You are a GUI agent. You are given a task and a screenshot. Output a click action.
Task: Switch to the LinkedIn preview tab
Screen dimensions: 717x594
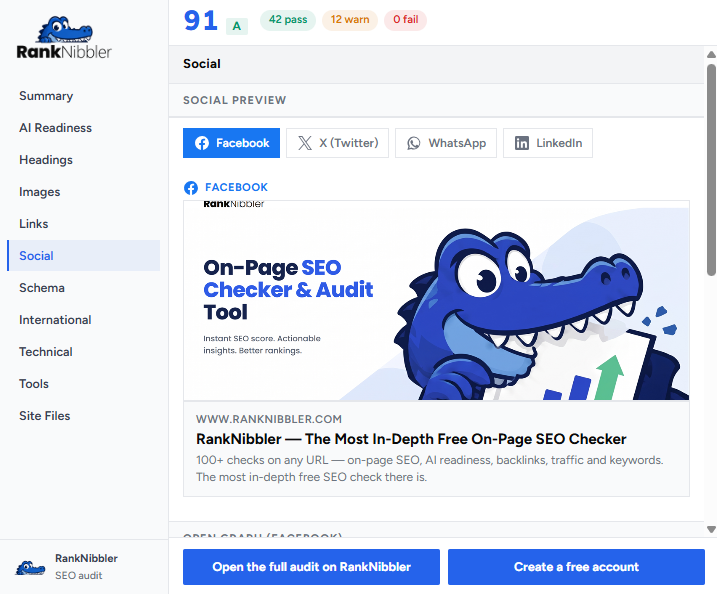point(548,143)
